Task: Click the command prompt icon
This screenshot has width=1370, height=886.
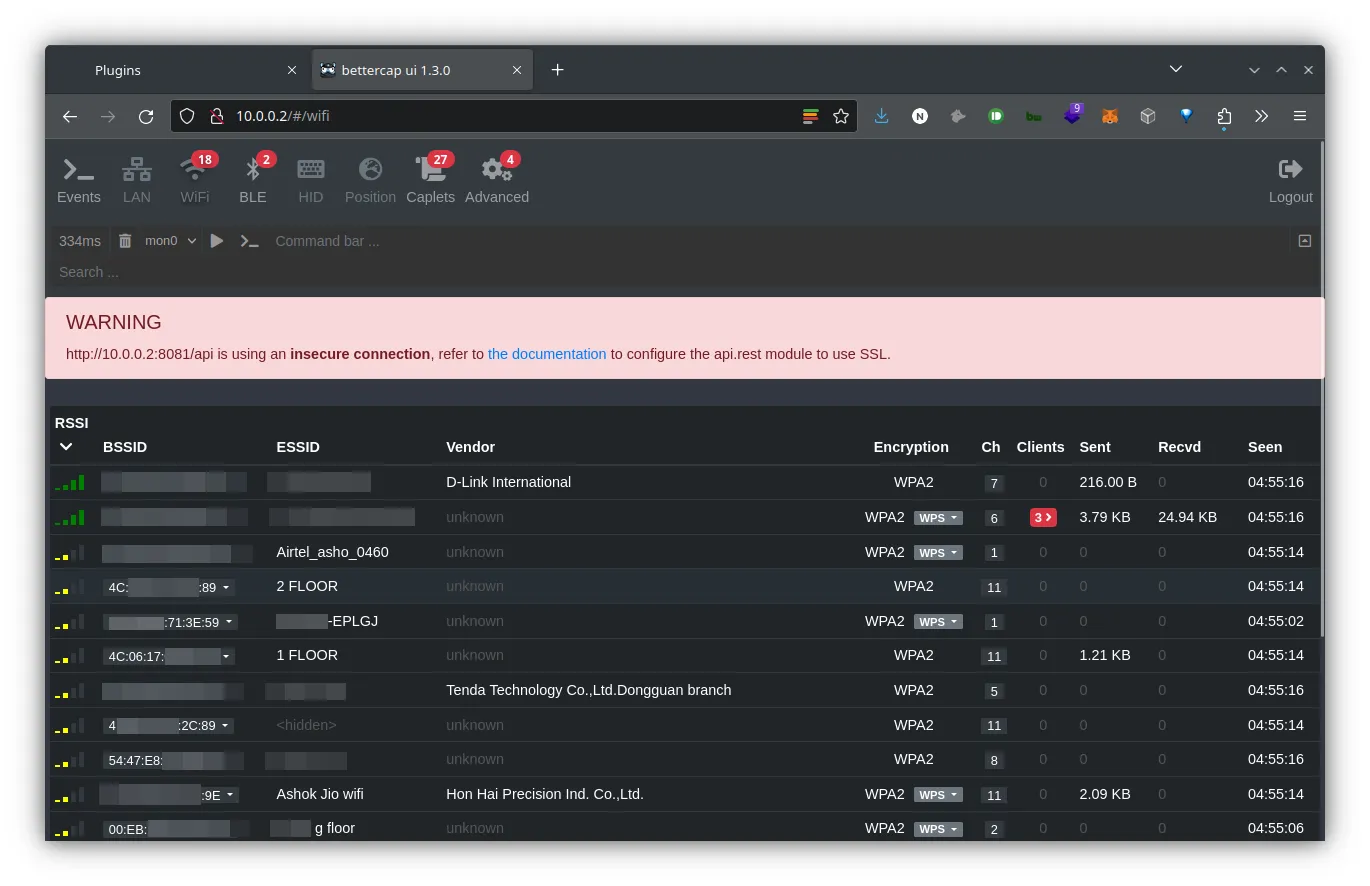Action: [249, 241]
